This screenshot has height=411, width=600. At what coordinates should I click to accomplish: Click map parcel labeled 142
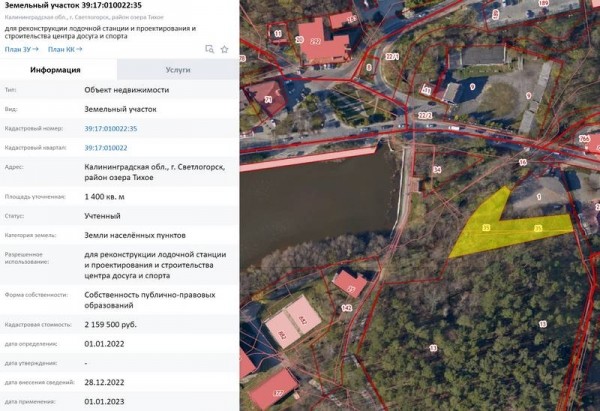pyautogui.click(x=347, y=308)
